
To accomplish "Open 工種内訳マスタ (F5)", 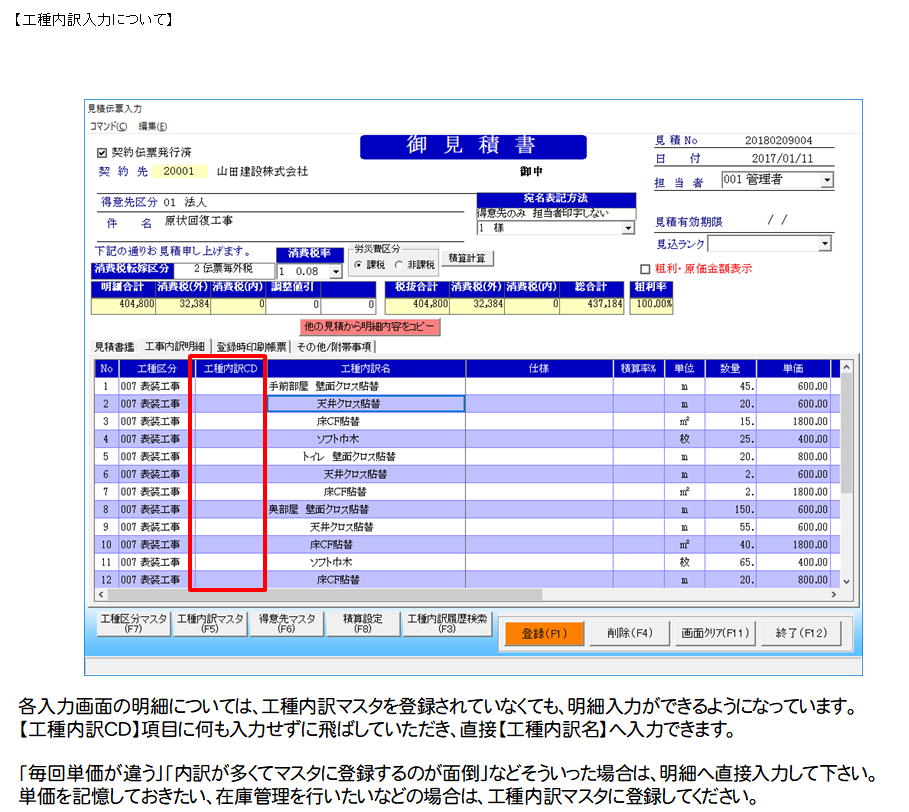I will point(210,624).
